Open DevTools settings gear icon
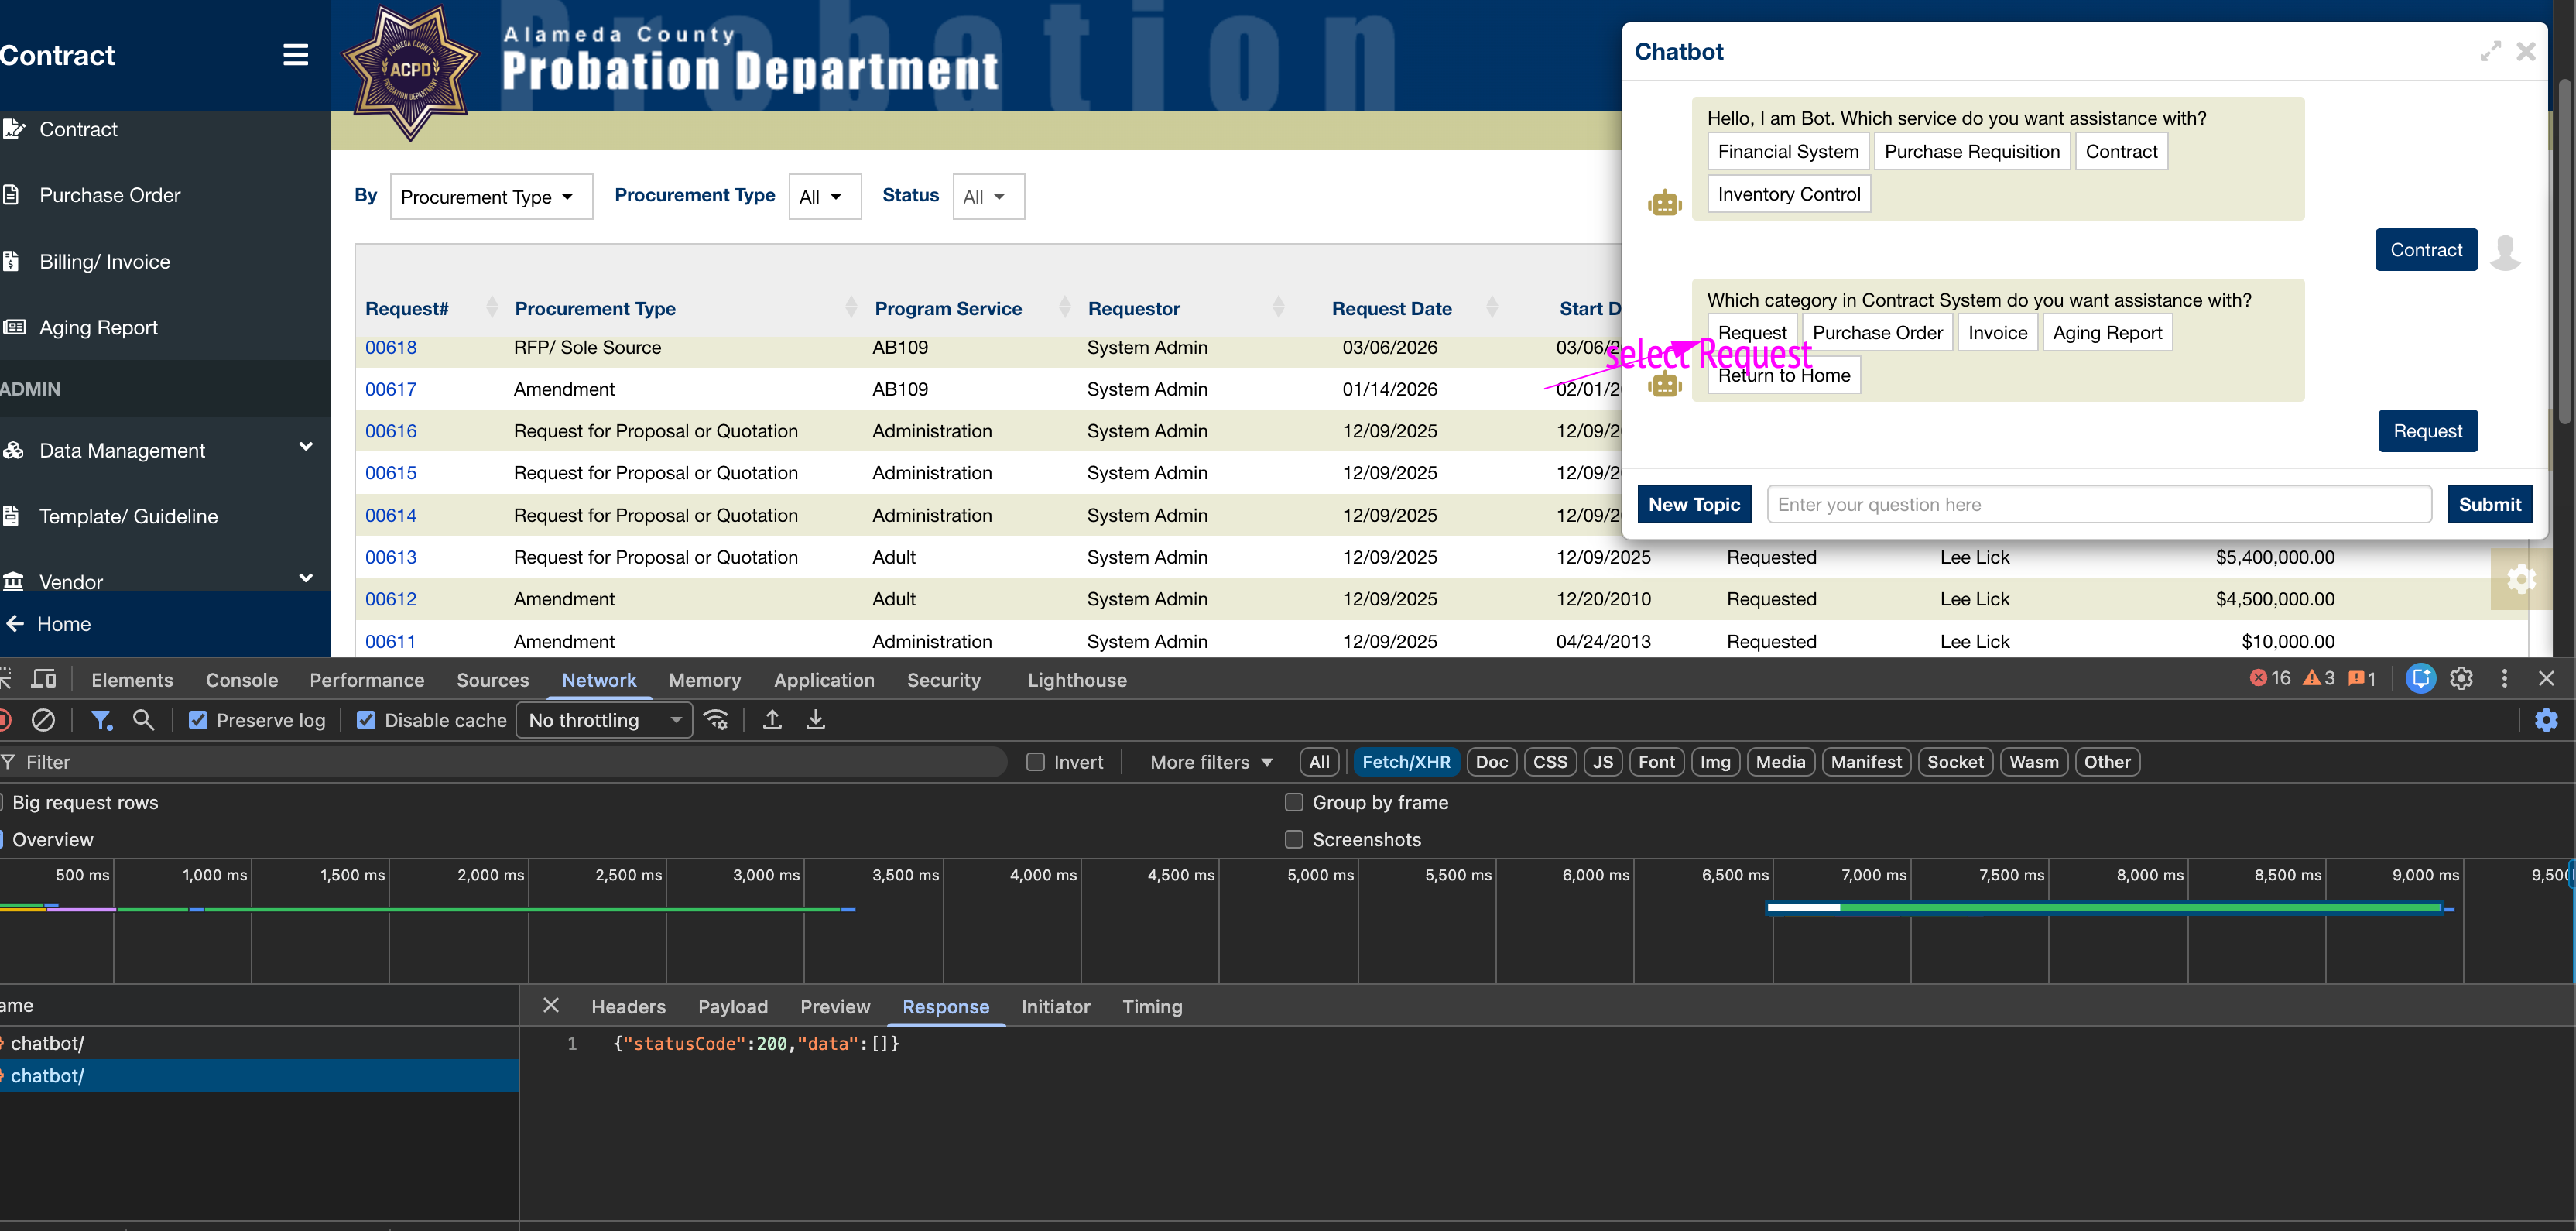2576x1231 pixels. [x=2461, y=678]
